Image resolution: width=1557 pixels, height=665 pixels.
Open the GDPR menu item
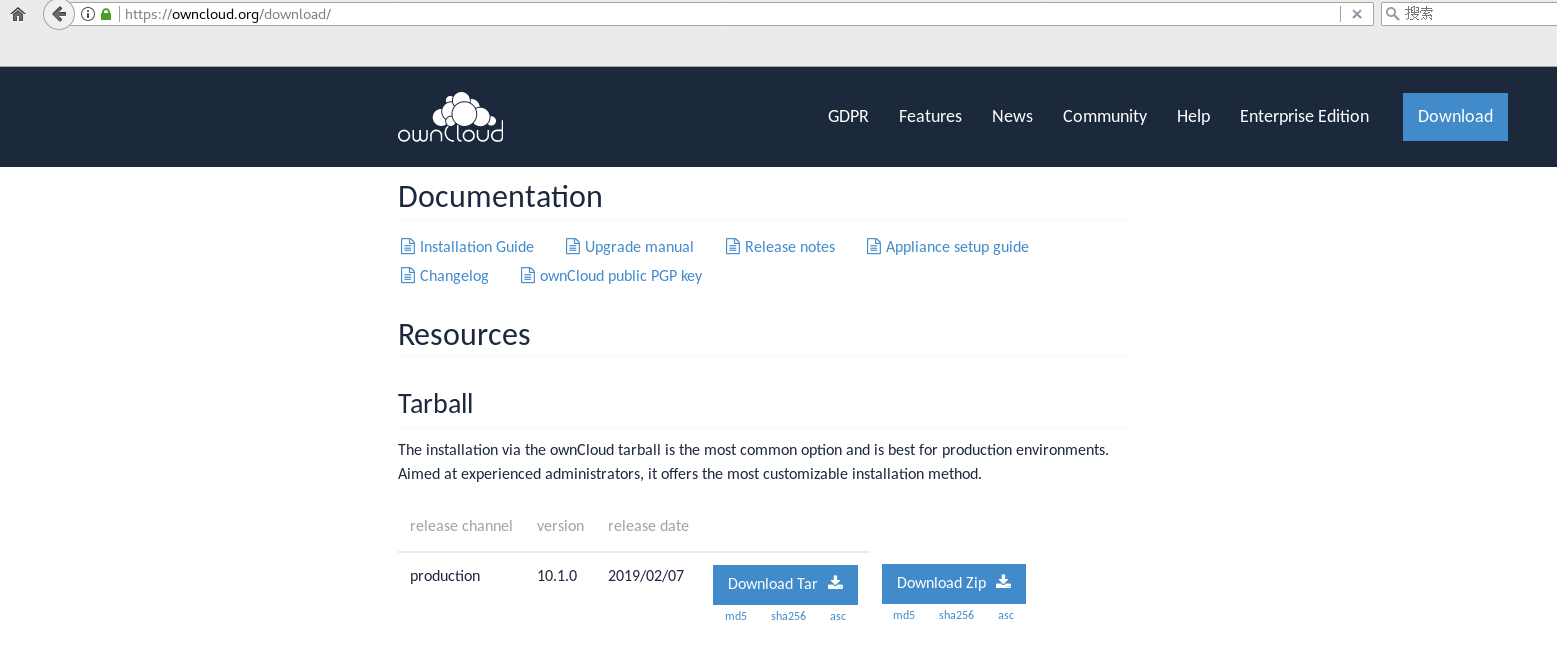point(848,116)
